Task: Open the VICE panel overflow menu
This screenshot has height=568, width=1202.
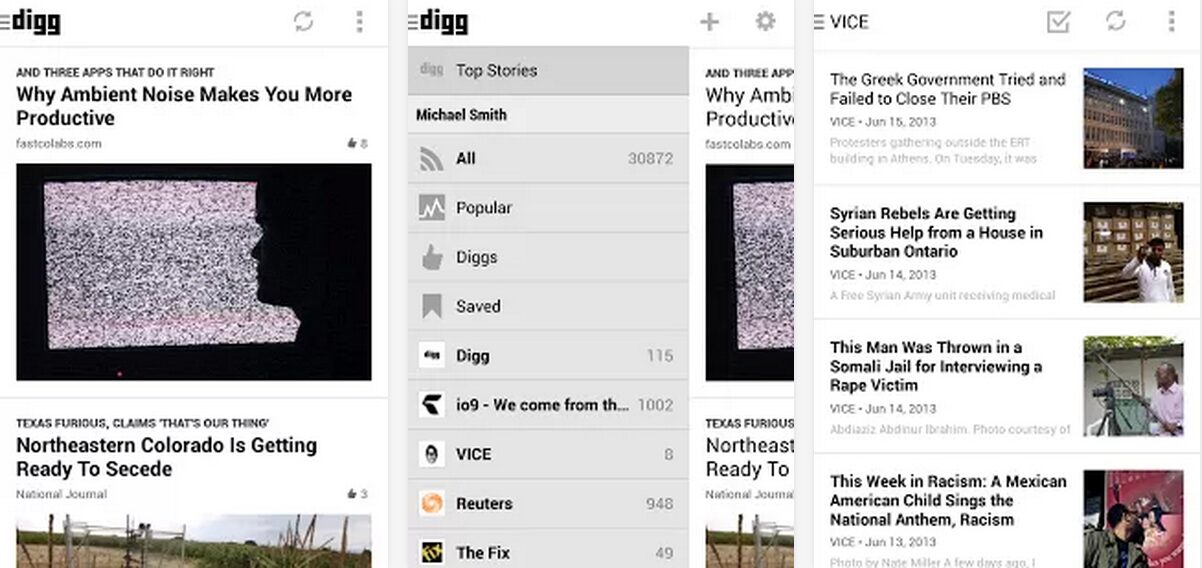Action: pyautogui.click(x=1172, y=21)
